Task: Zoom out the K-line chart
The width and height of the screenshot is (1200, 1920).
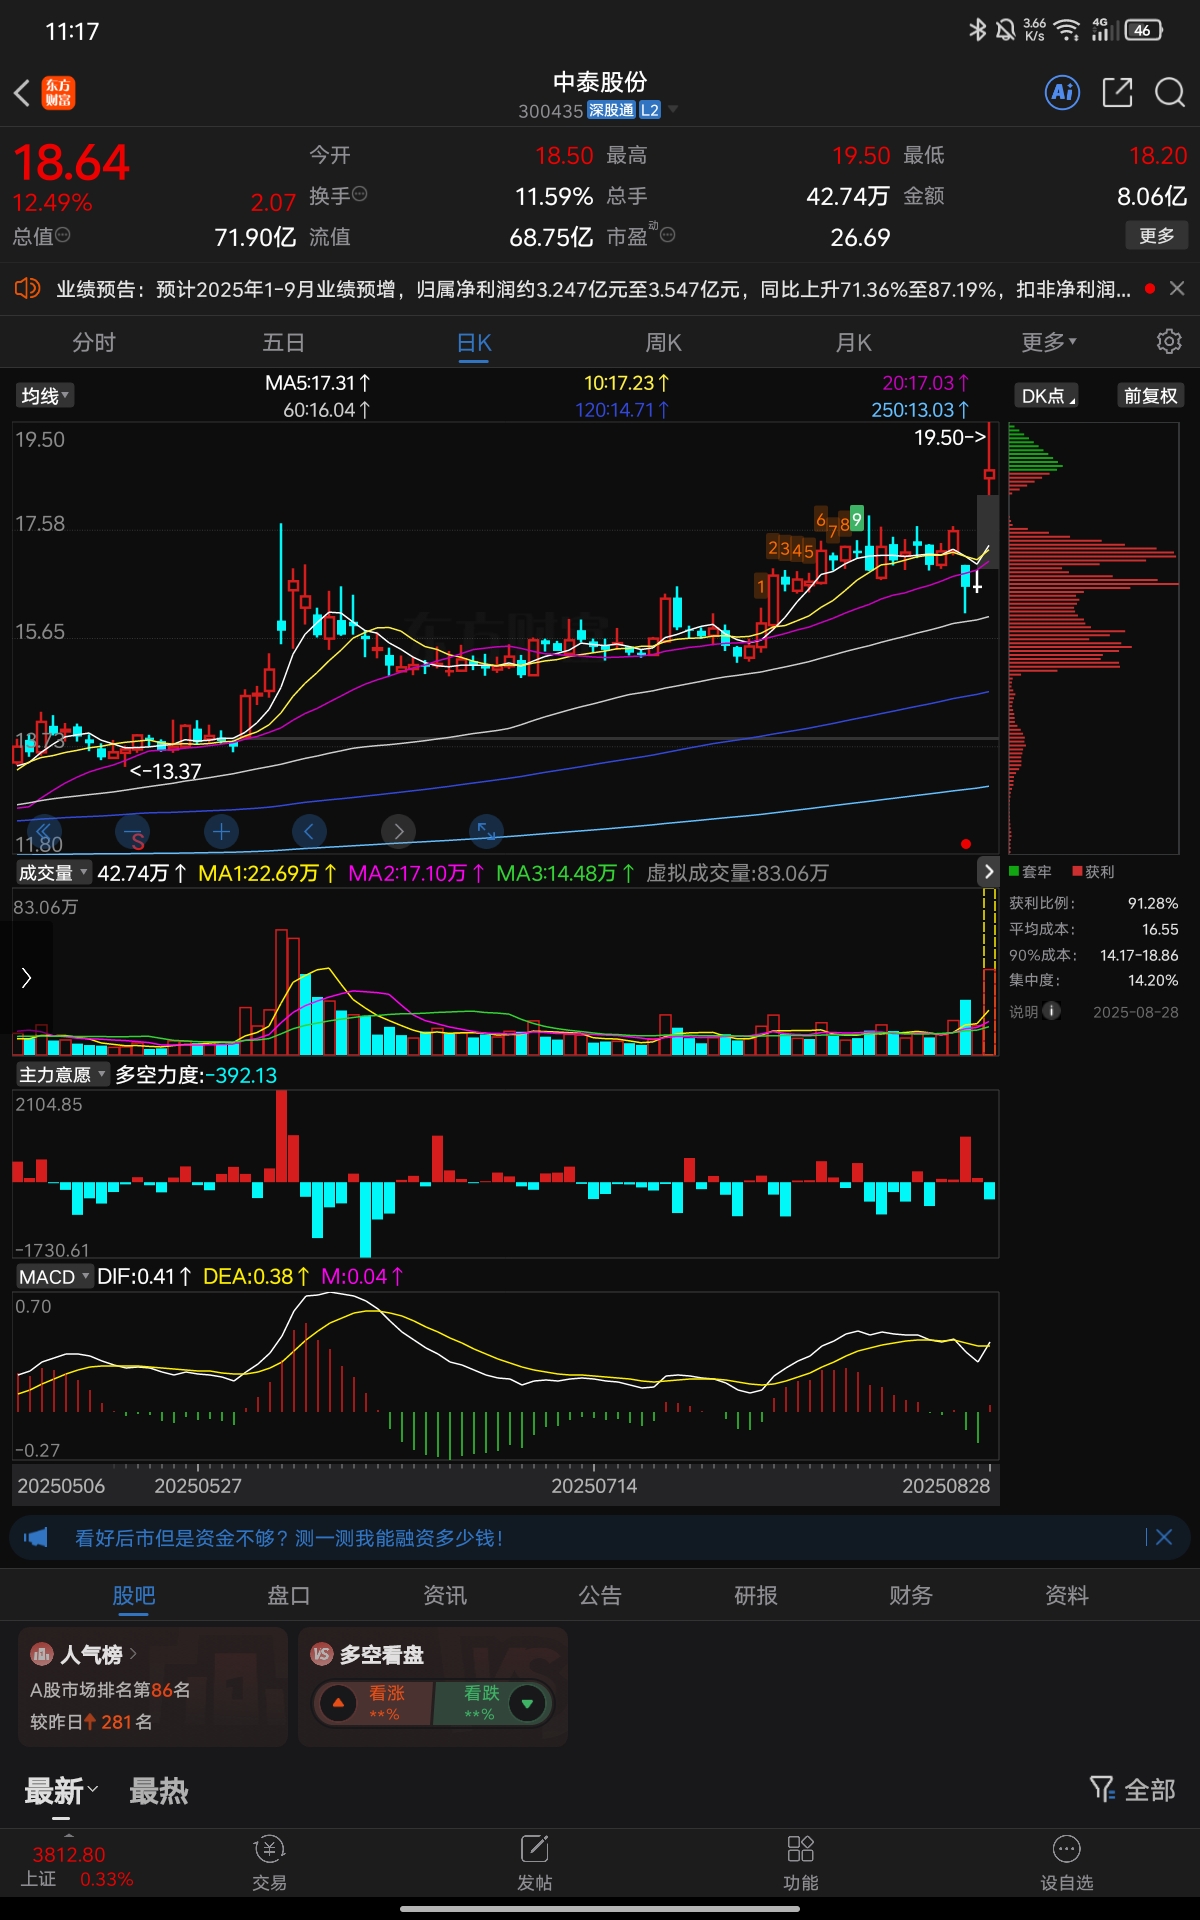Action: (x=133, y=831)
